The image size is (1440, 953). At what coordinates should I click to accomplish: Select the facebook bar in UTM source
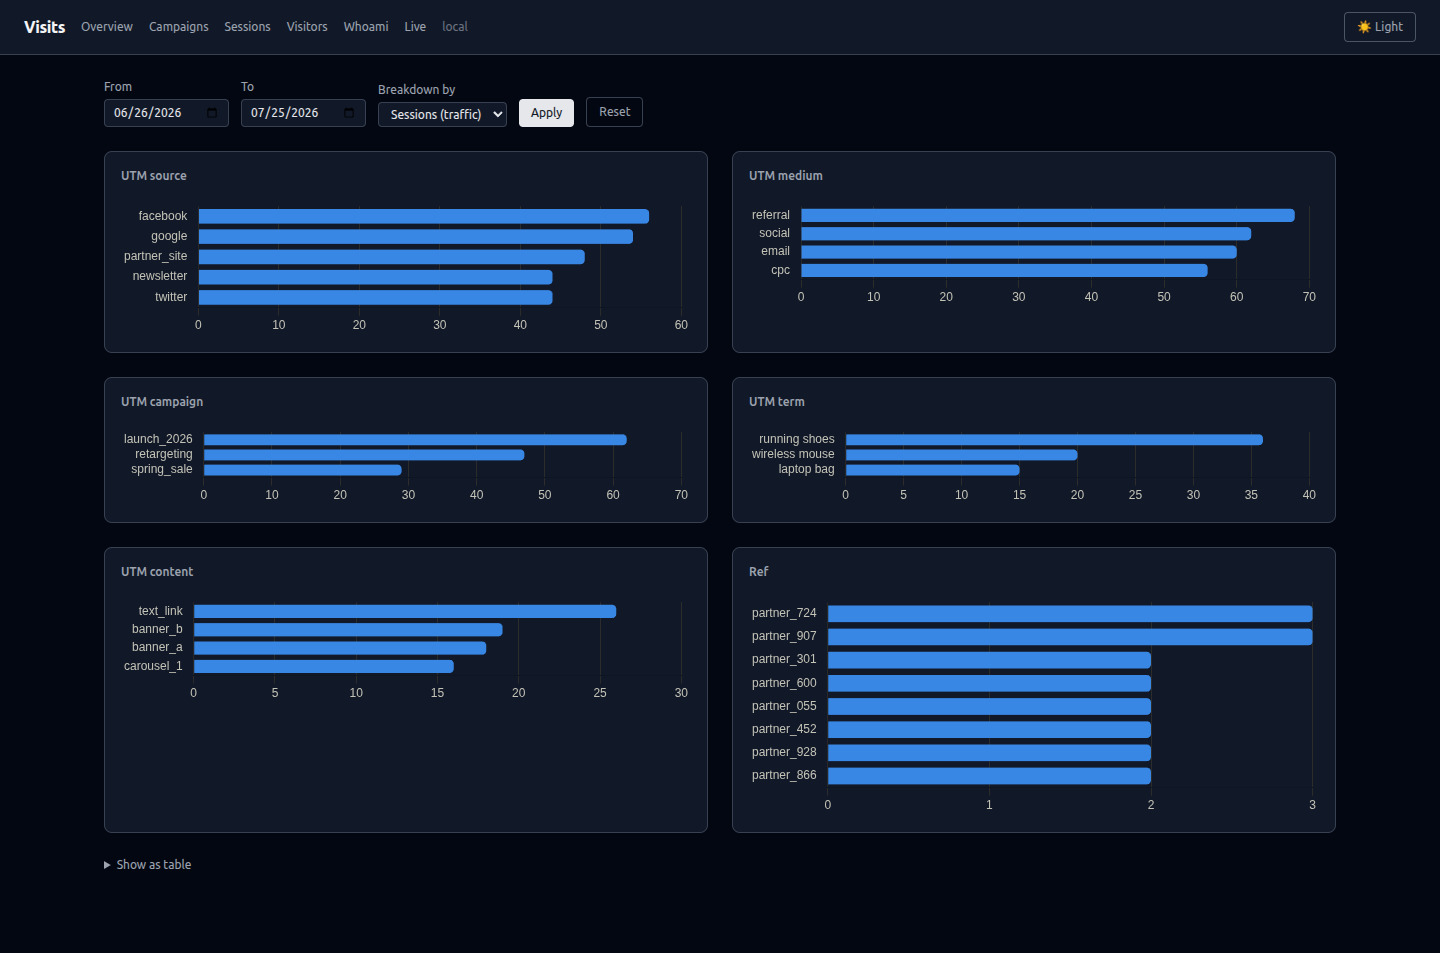(x=424, y=216)
